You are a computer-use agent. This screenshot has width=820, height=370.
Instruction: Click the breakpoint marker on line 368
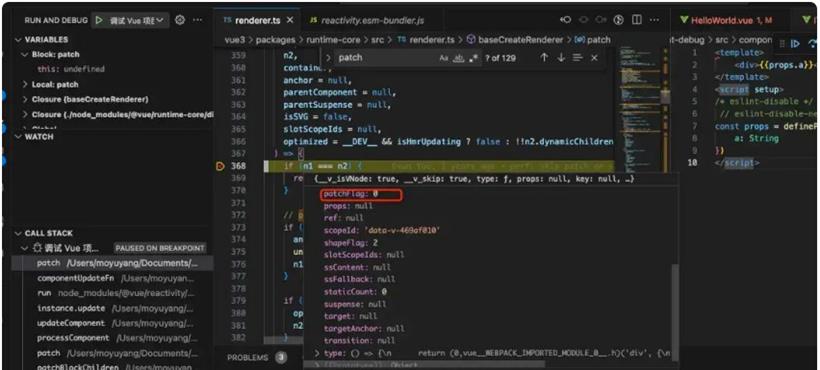pyautogui.click(x=220, y=166)
